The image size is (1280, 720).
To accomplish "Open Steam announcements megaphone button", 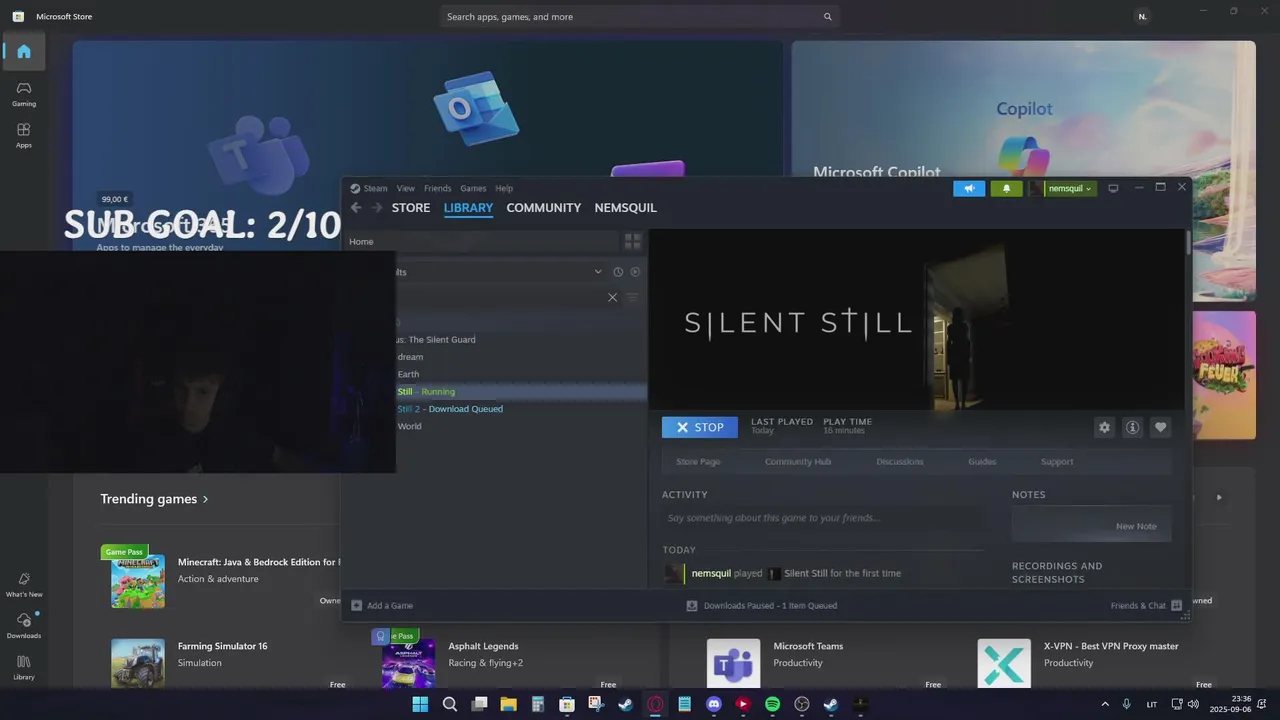I will point(969,188).
